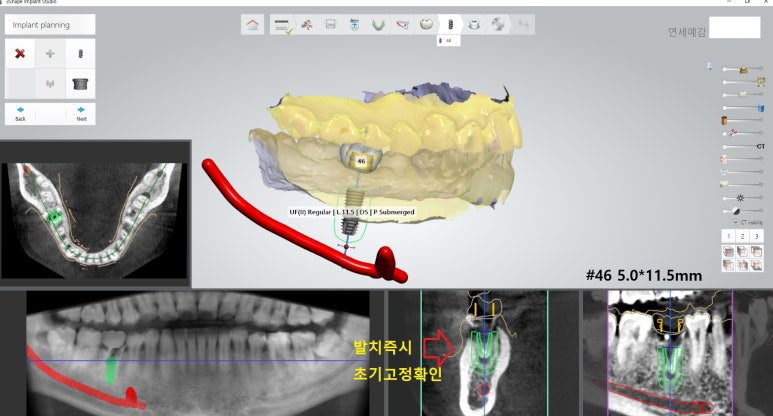The height and width of the screenshot is (416, 773).
Task: Open the third workflow step icon
Action: pyautogui.click(x=330, y=25)
